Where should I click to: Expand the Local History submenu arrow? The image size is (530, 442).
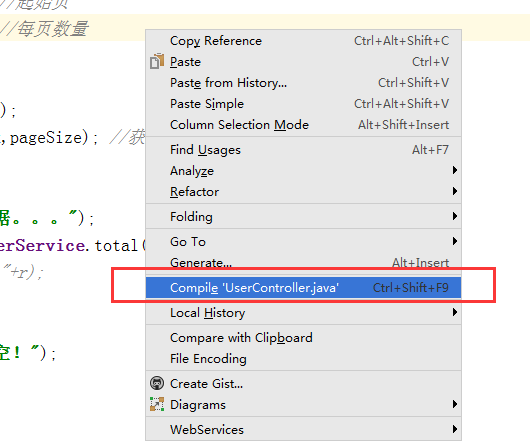pyautogui.click(x=455, y=312)
